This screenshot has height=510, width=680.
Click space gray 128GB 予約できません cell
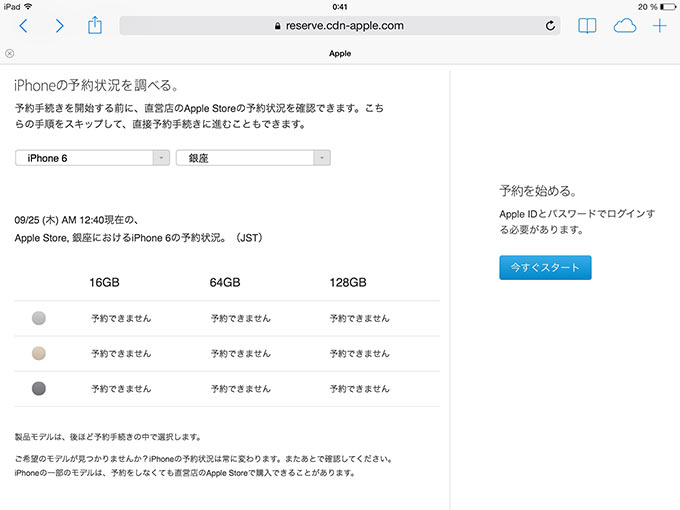[360, 389]
